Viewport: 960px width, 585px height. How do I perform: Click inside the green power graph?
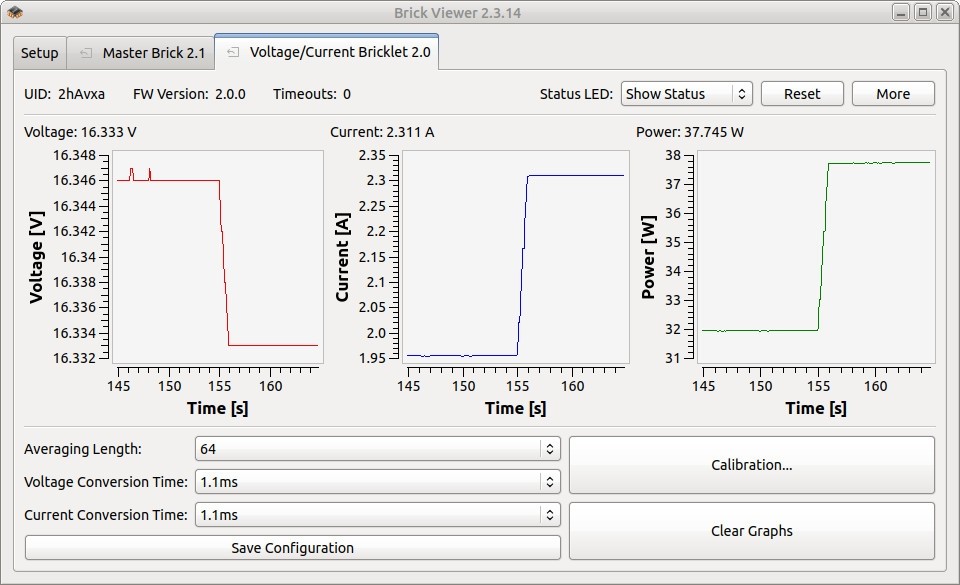point(816,257)
